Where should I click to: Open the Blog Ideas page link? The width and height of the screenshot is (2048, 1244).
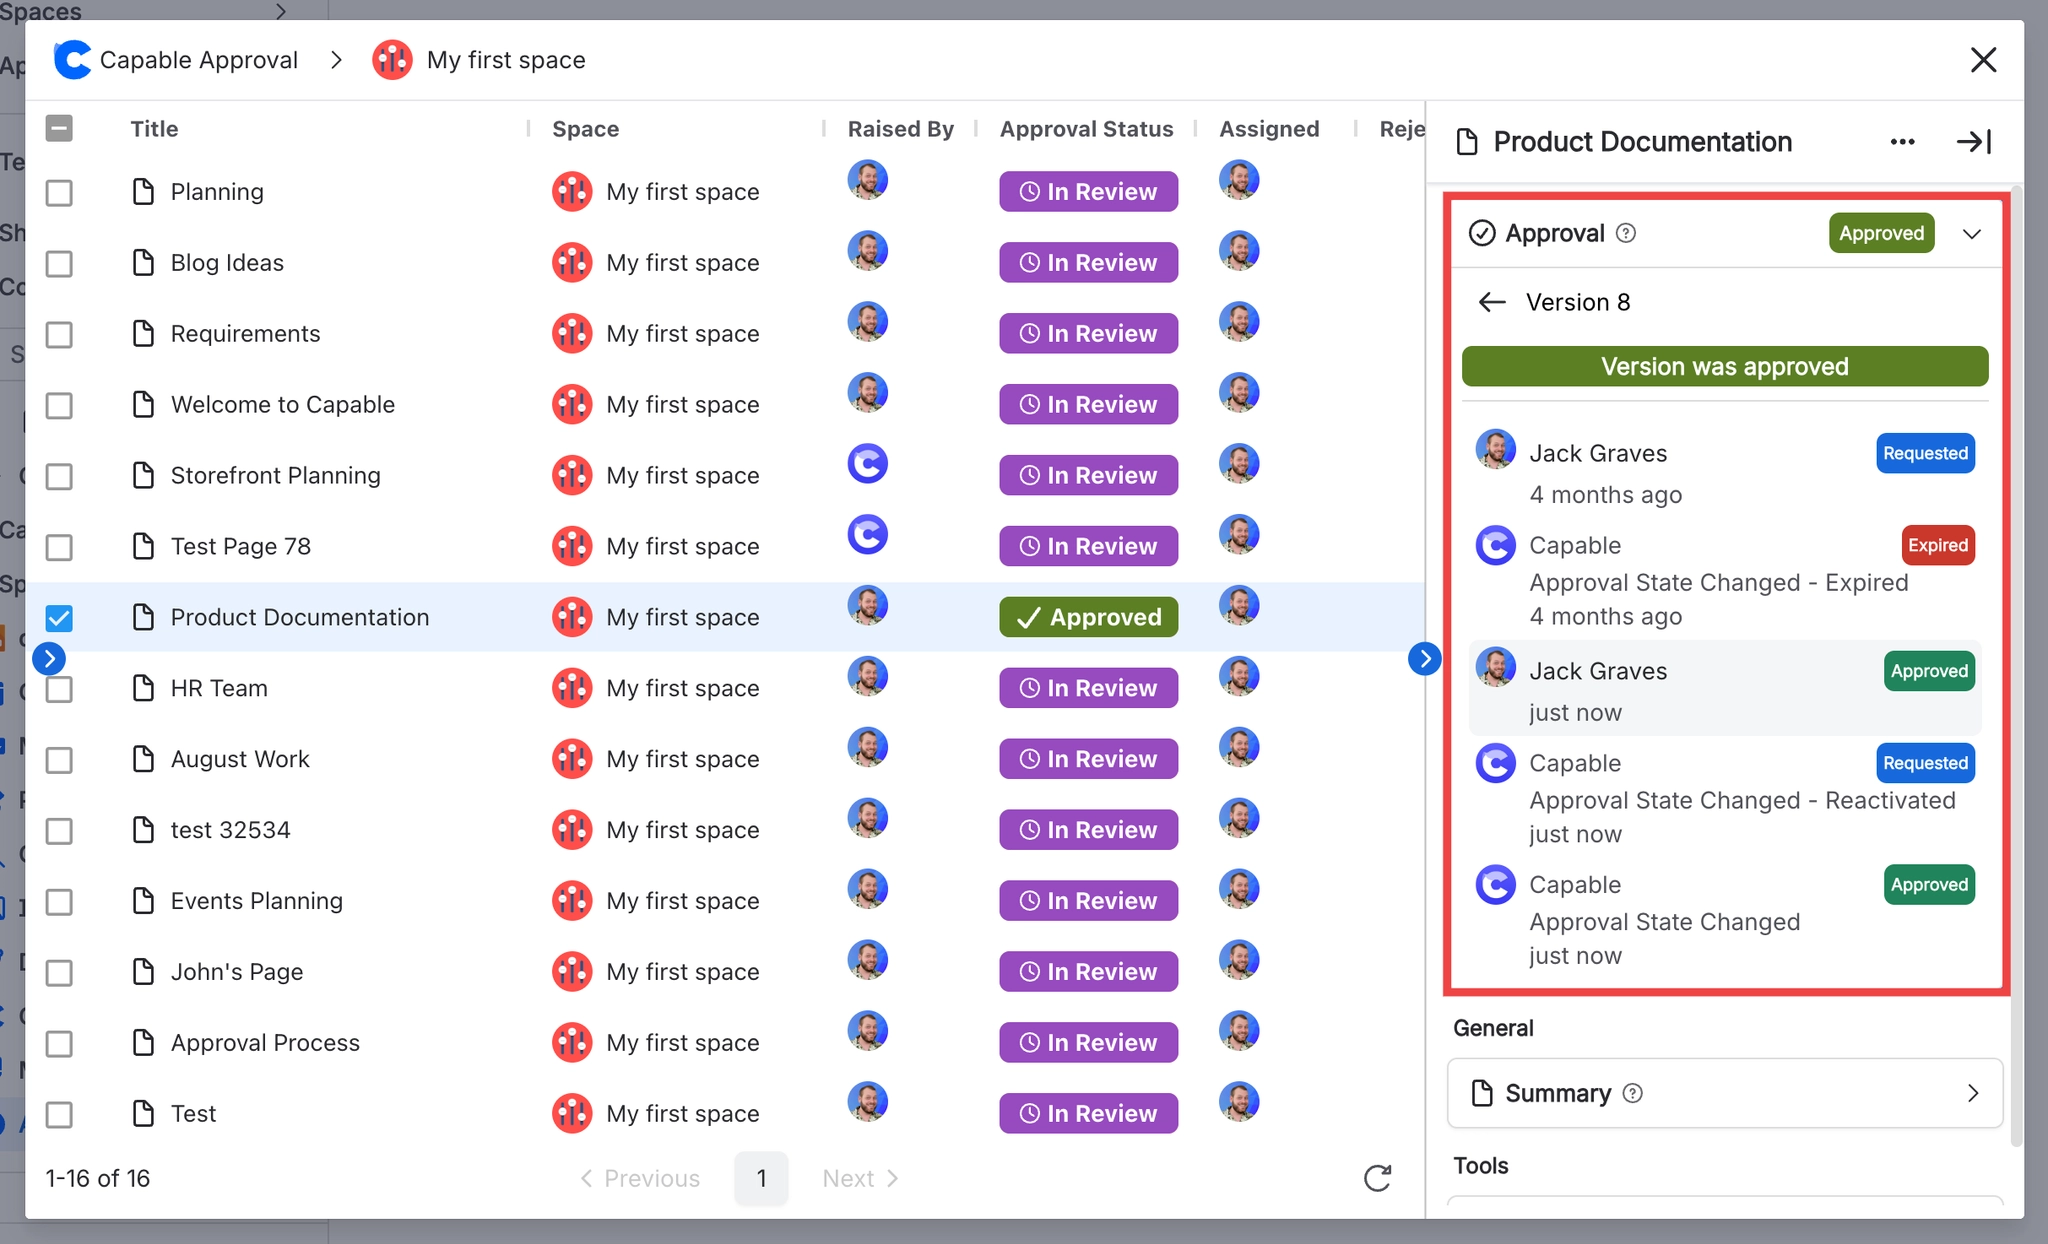tap(227, 263)
